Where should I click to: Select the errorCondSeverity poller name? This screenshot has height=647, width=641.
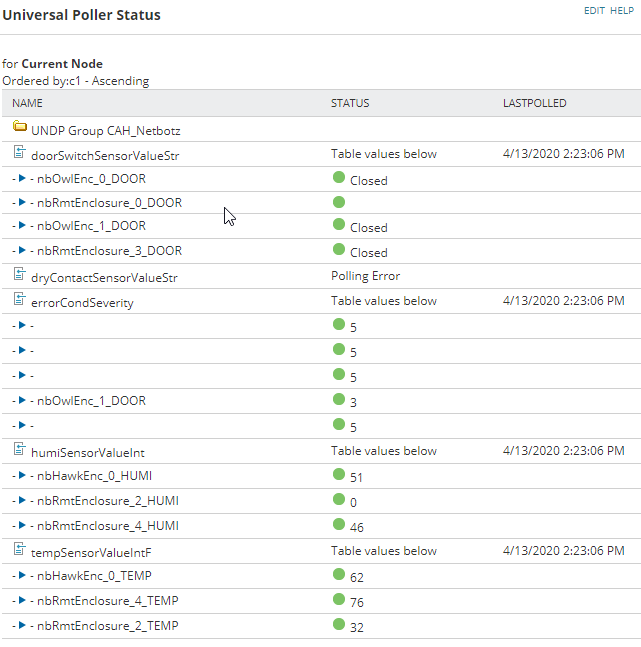pos(82,303)
